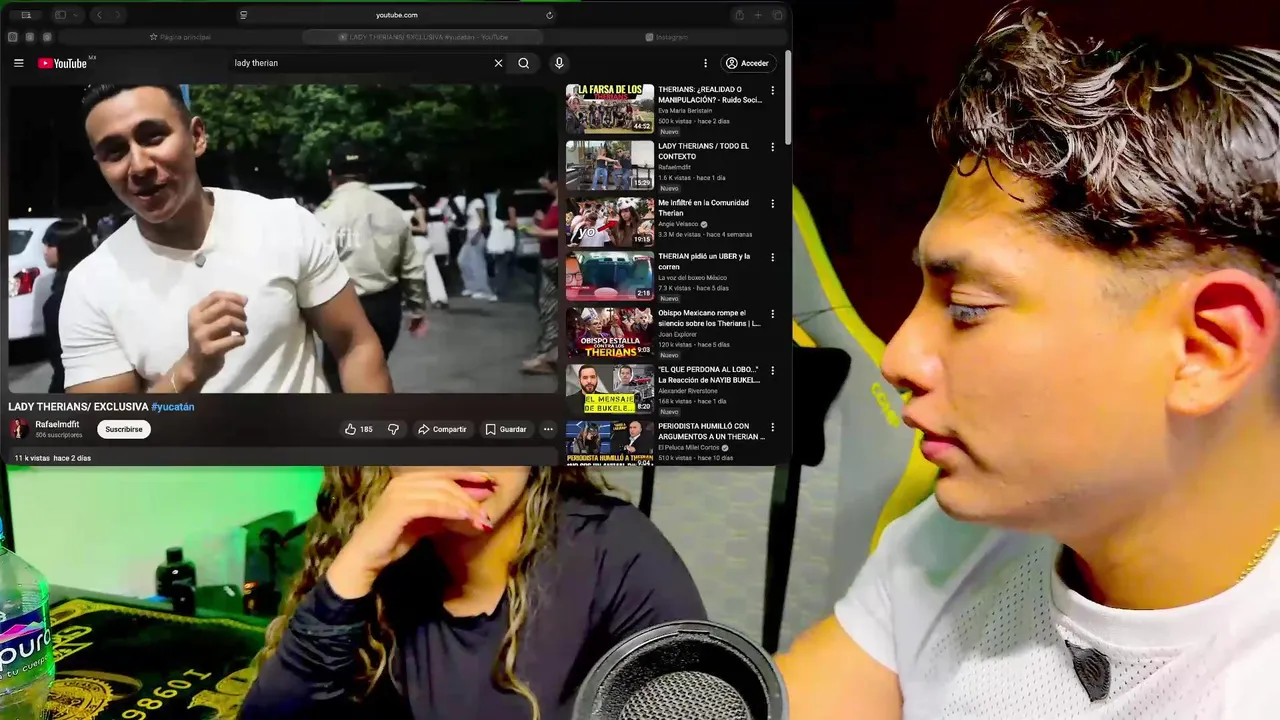Clear the 'lady therian' search text

tap(498, 63)
